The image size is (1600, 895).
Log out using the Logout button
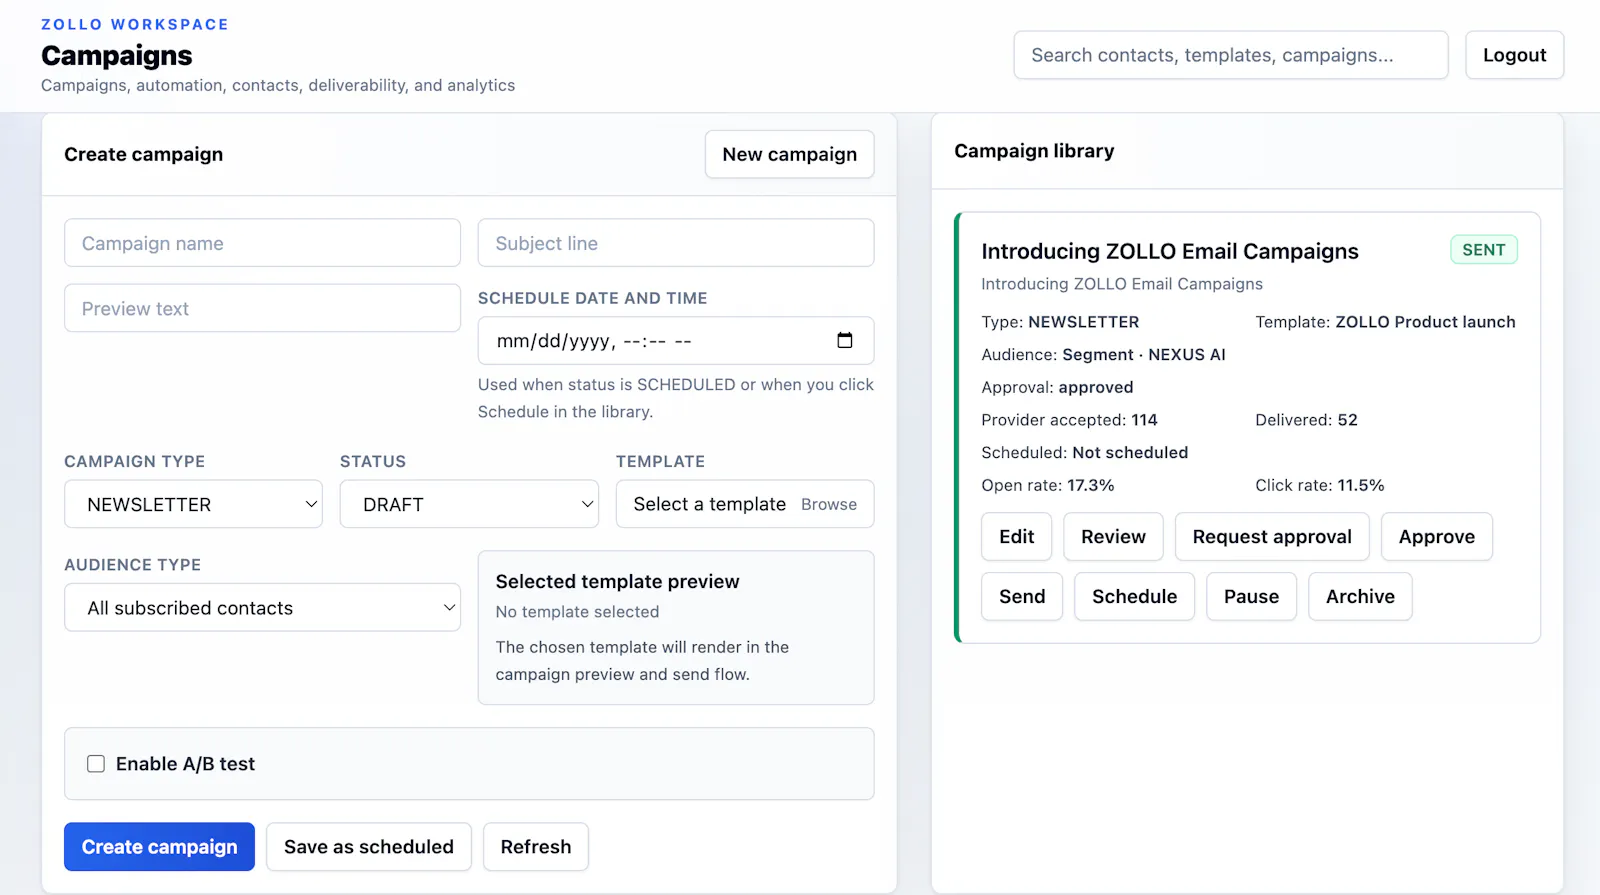[x=1514, y=55]
